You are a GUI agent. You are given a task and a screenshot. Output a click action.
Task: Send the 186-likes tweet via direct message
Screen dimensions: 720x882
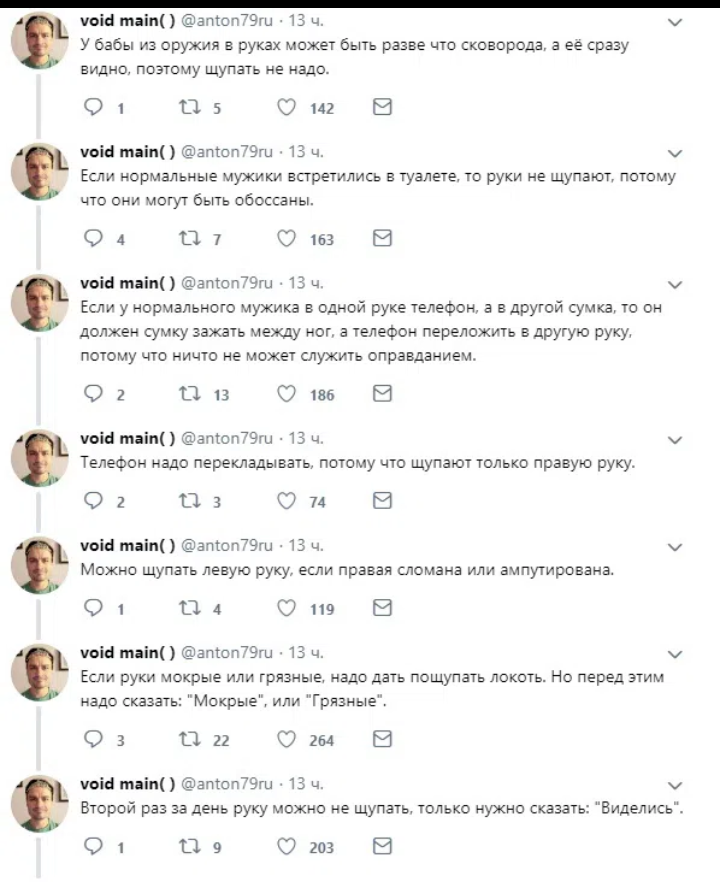coord(382,394)
